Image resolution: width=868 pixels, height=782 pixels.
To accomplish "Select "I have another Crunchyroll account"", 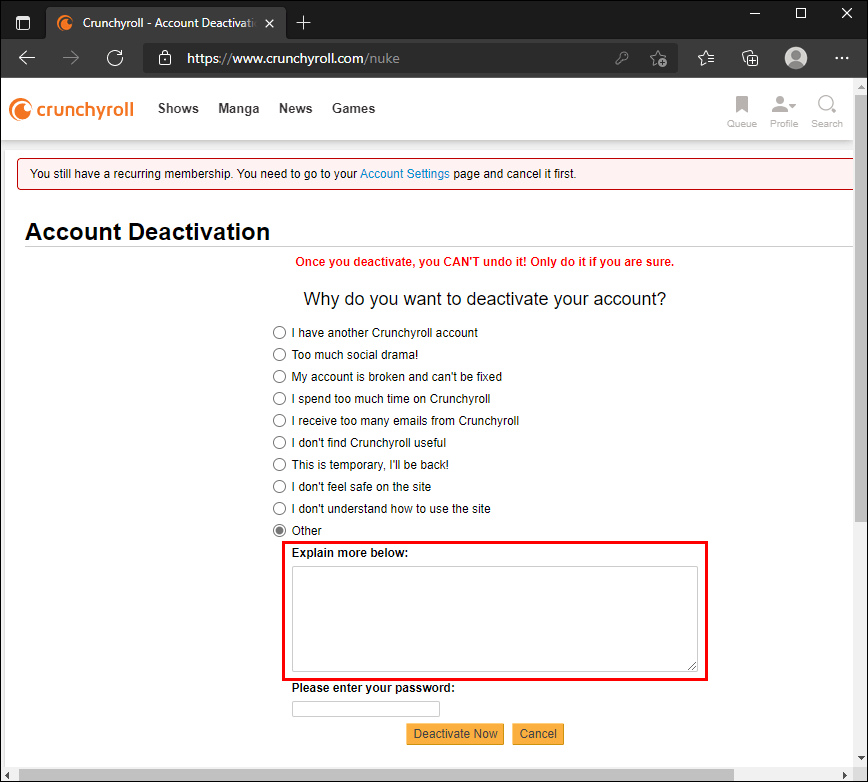I will click(280, 333).
